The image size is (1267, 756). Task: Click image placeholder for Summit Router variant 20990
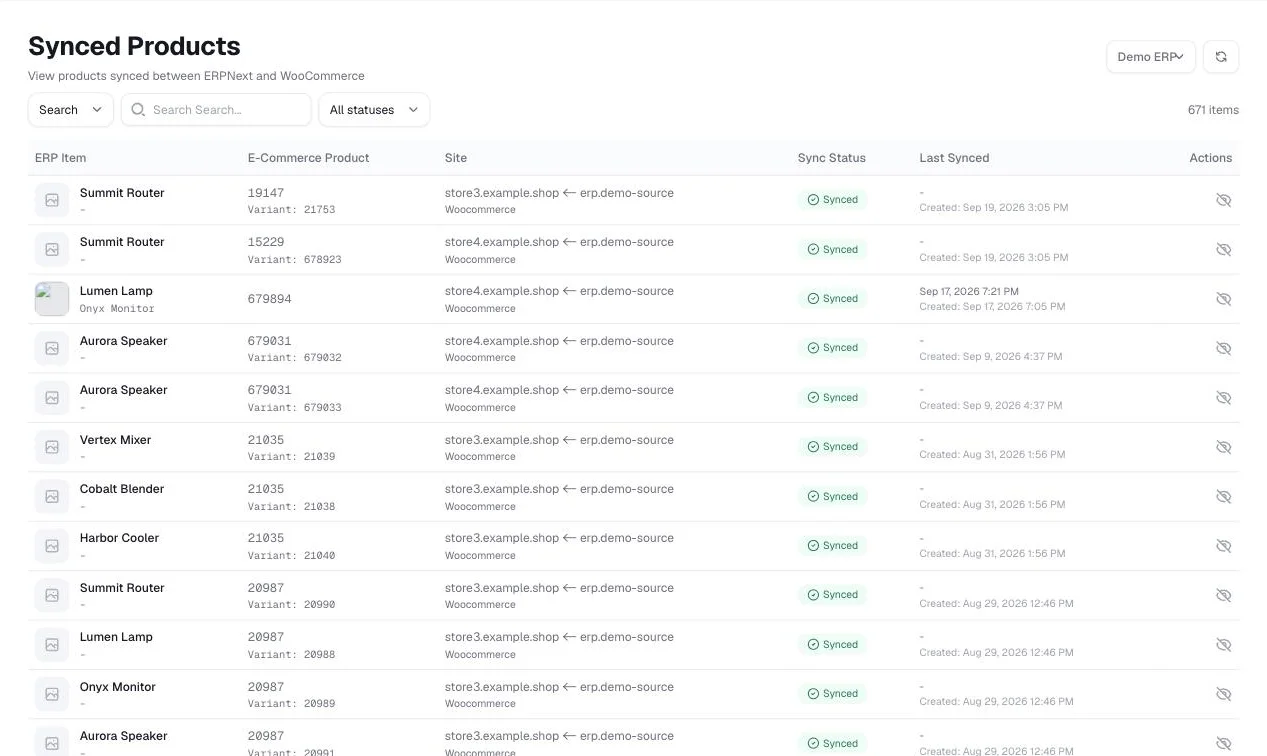(x=52, y=595)
